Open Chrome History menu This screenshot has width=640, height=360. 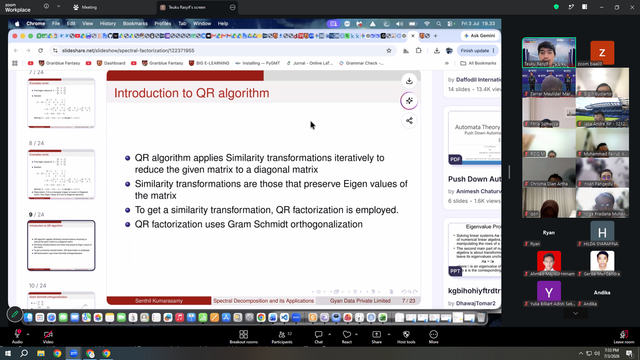(x=108, y=24)
